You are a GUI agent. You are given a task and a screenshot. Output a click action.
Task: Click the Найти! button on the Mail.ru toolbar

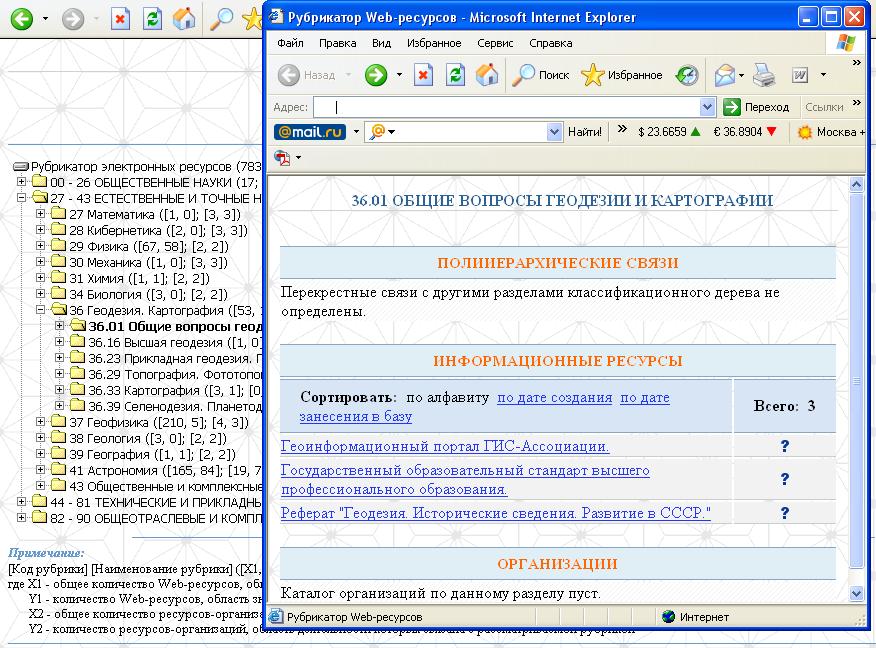click(x=585, y=132)
